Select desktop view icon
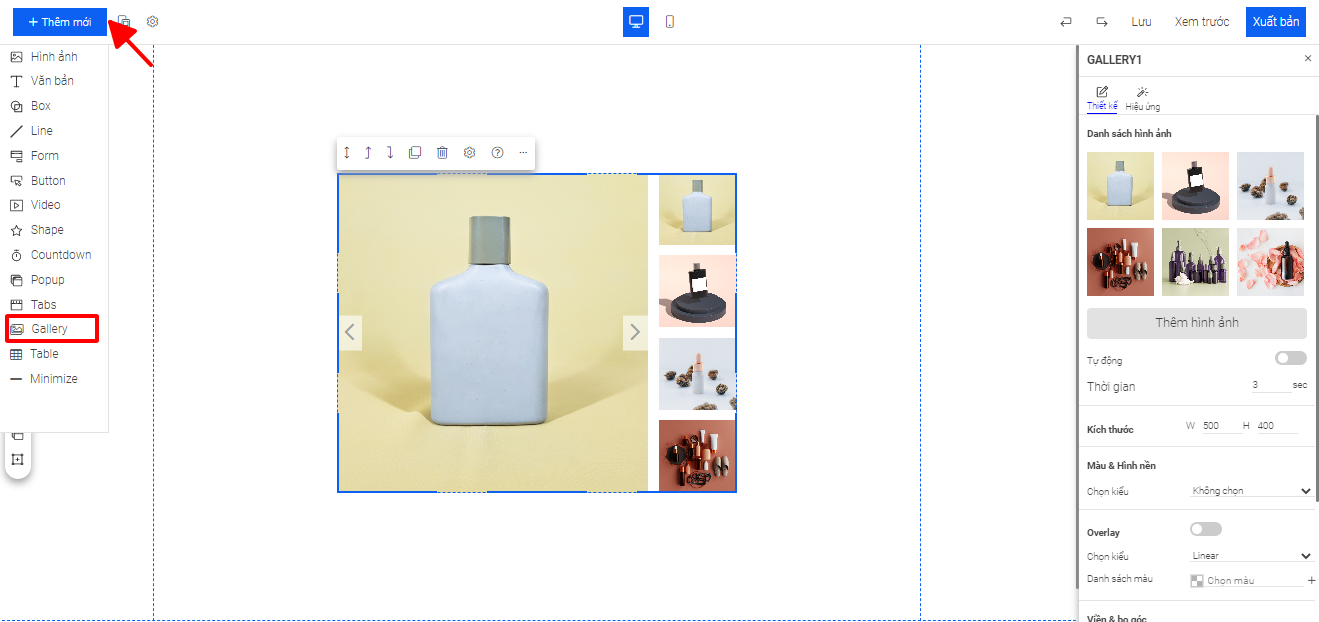Image resolution: width=1319 pixels, height=622 pixels. click(635, 22)
